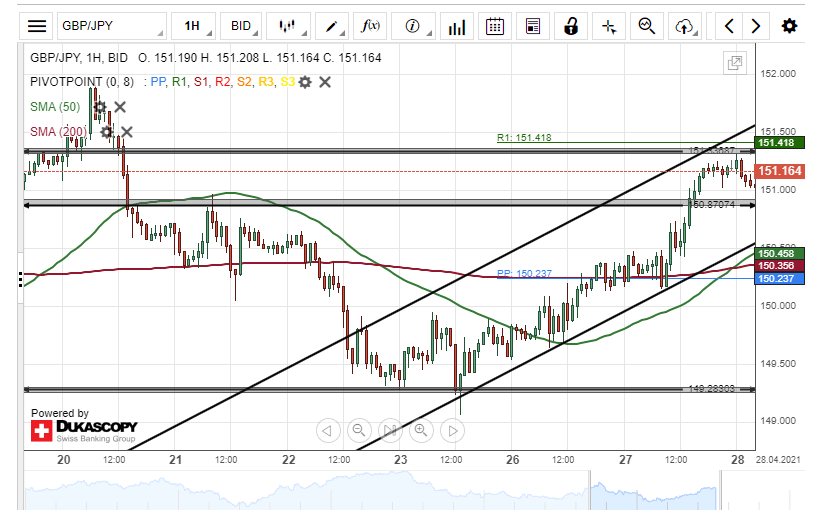
Task: Open the GBP/JPY instrument dropdown
Action: point(110,26)
